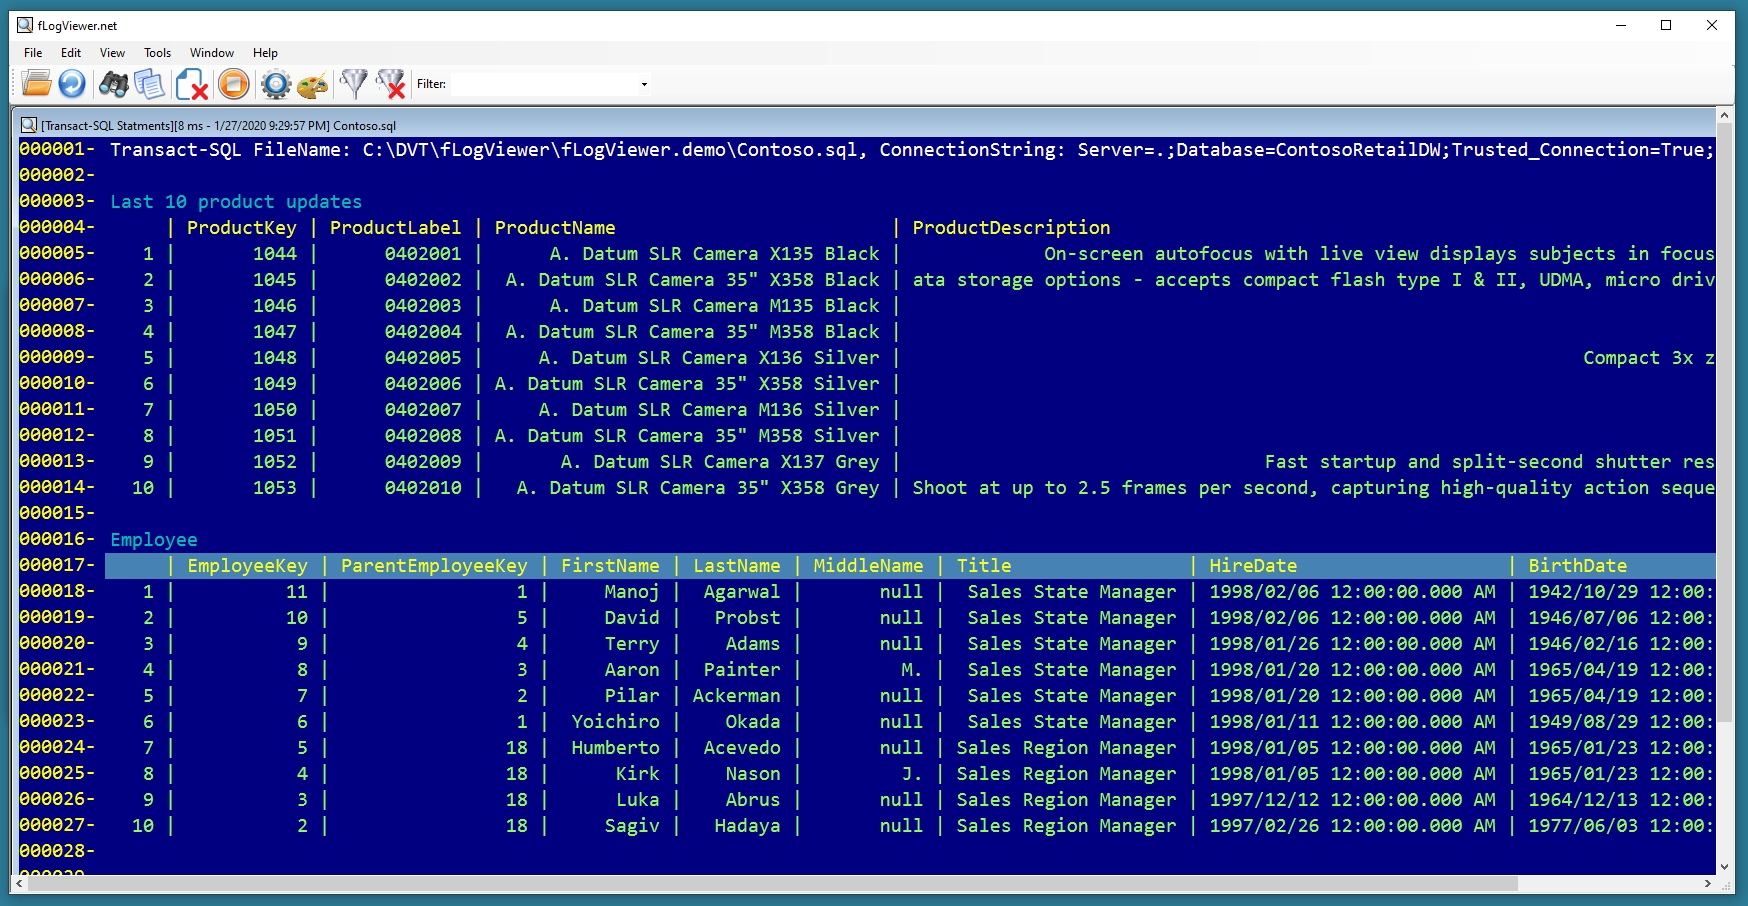Open the Window menu
The width and height of the screenshot is (1748, 906).
coord(212,53)
